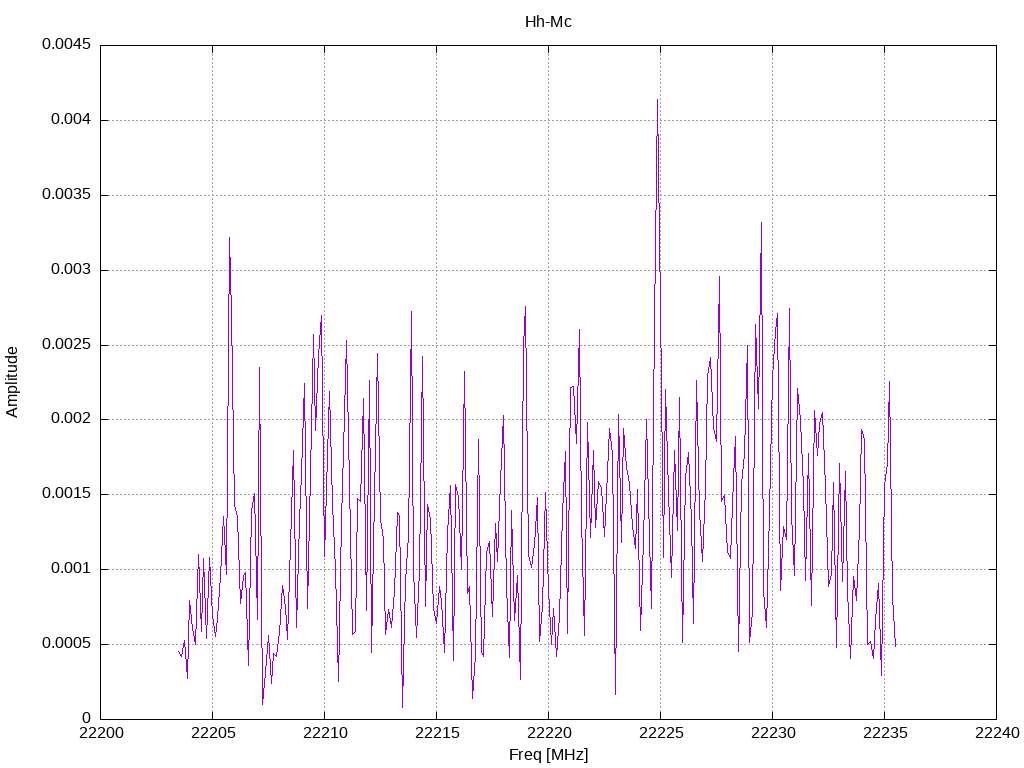Click the tallest spectrum peak near 22225 MHz

tap(658, 100)
